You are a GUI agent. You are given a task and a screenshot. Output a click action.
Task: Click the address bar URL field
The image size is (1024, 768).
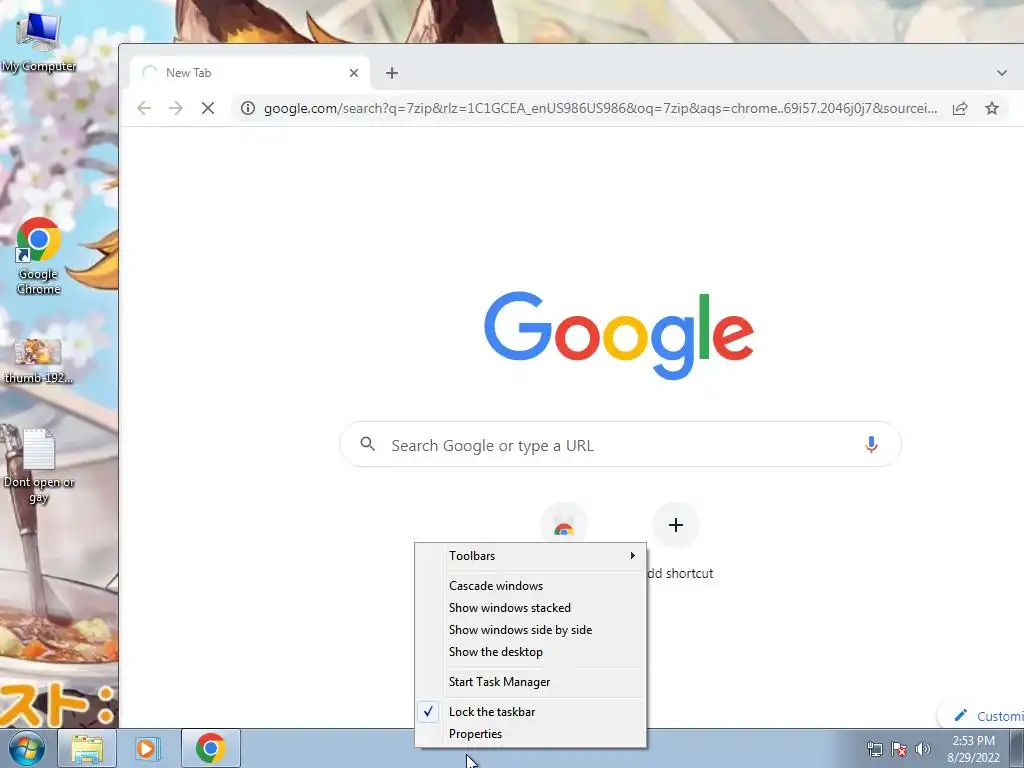(600, 108)
